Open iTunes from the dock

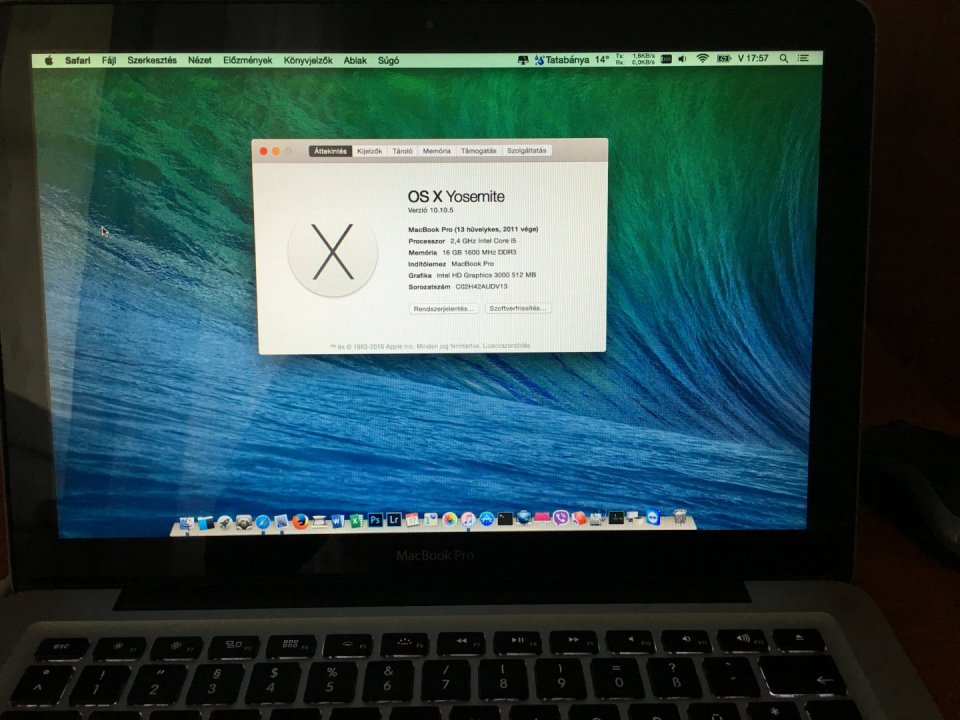pyautogui.click(x=468, y=520)
